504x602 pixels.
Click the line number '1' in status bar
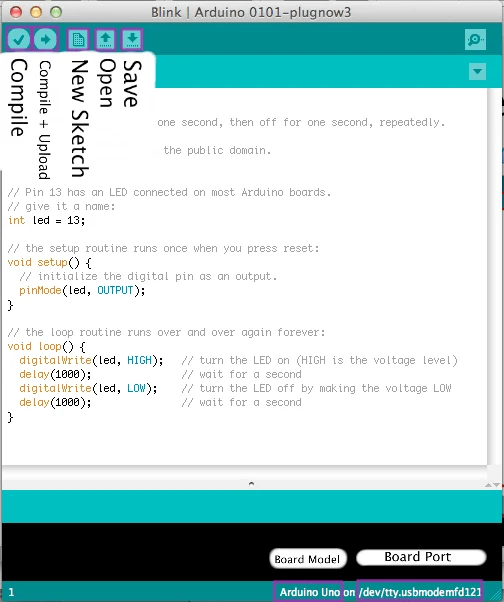click(x=11, y=592)
